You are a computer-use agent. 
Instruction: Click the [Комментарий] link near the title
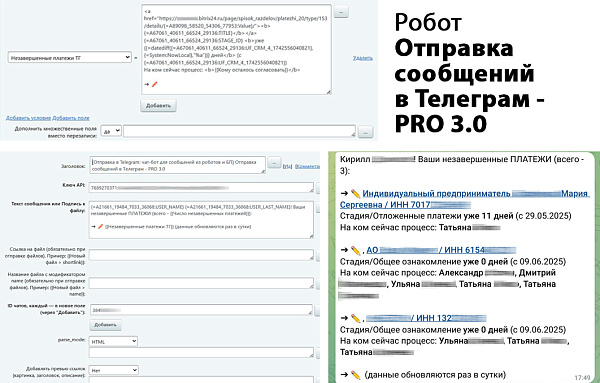307,166
